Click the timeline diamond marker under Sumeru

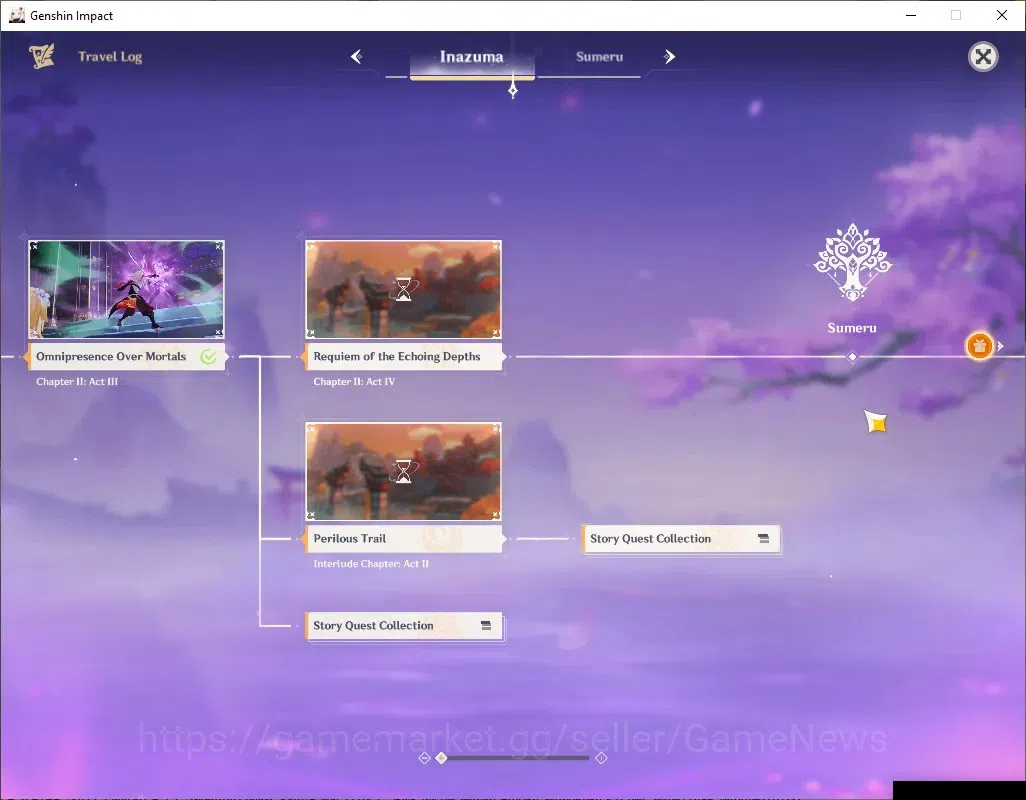tap(852, 357)
